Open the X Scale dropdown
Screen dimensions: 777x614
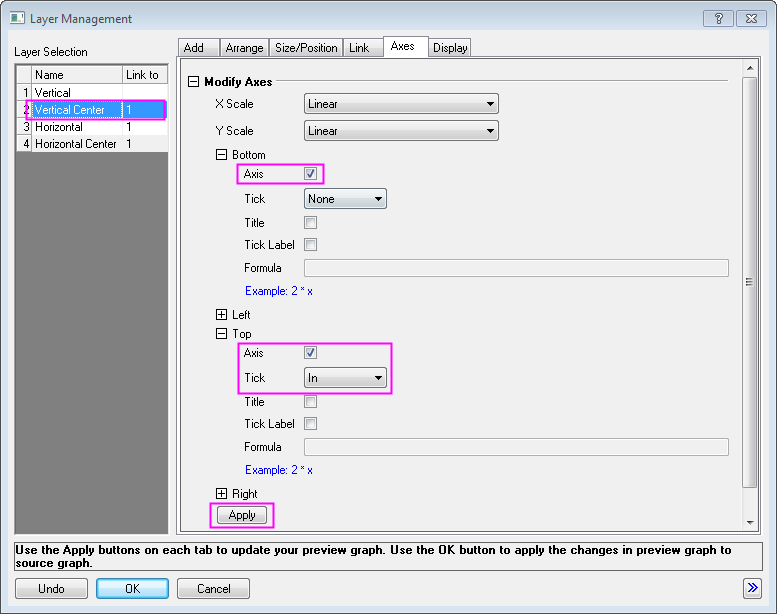pyautogui.click(x=400, y=104)
